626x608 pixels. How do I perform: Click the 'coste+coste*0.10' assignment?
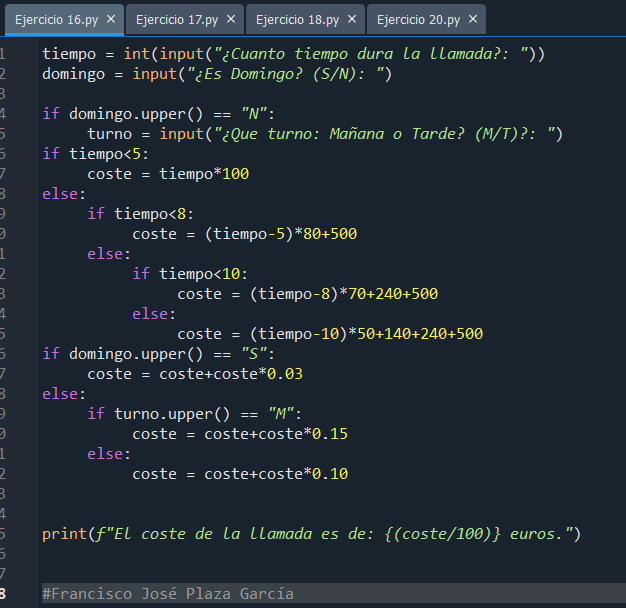click(x=239, y=474)
